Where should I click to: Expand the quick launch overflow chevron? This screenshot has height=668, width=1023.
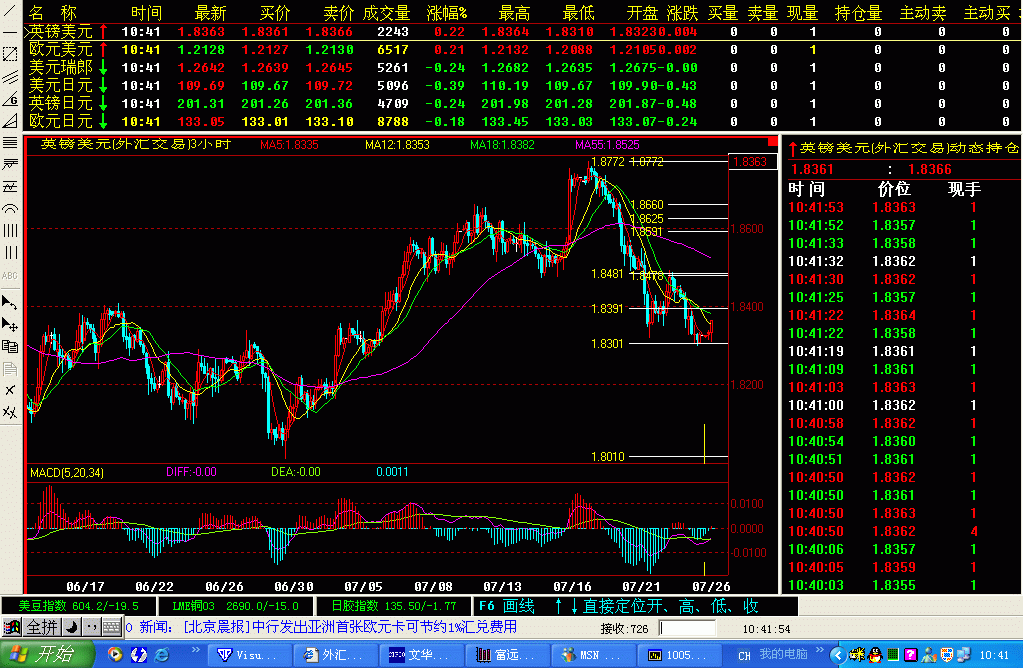pyautogui.click(x=195, y=650)
